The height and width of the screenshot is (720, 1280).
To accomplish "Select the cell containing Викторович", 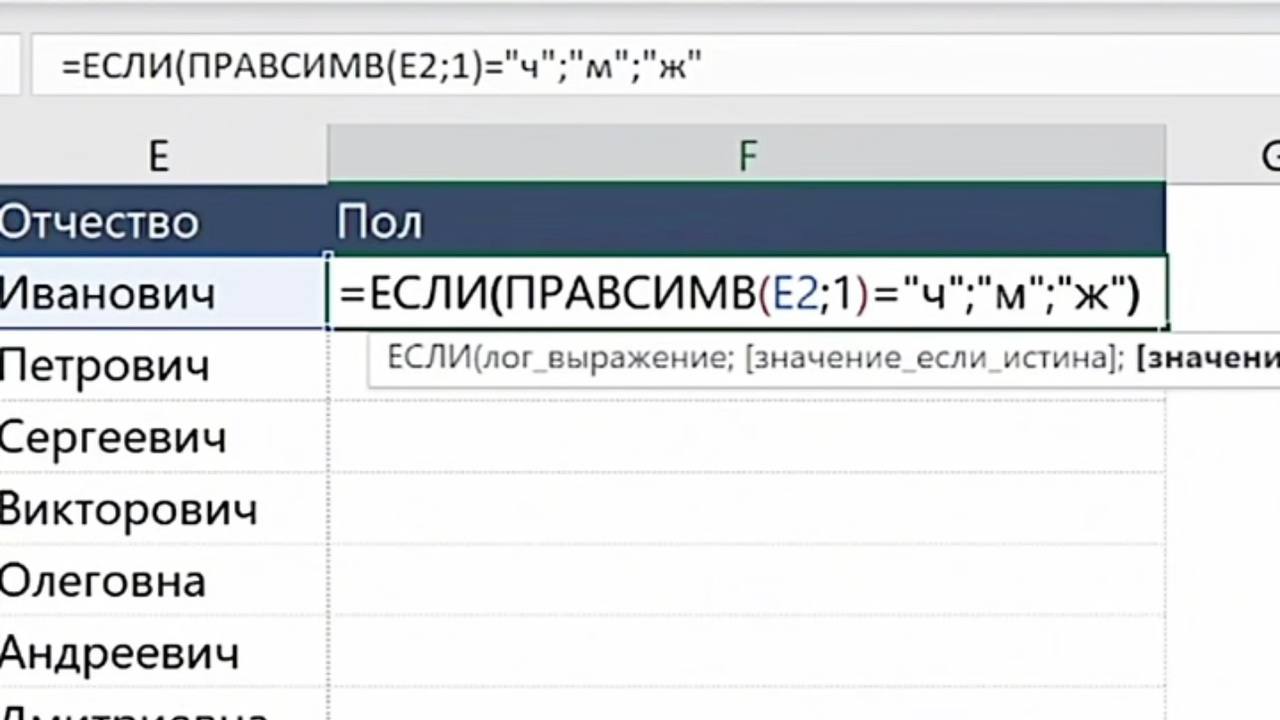I will point(163,508).
